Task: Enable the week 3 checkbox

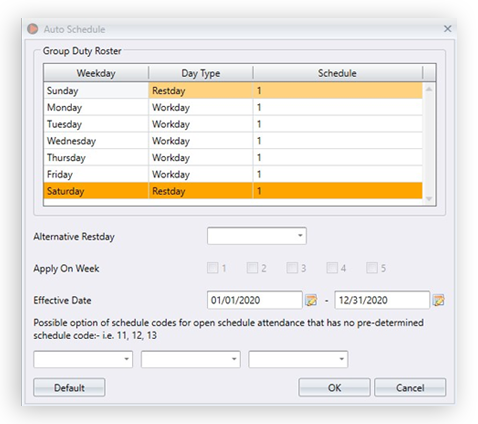Action: click(292, 268)
